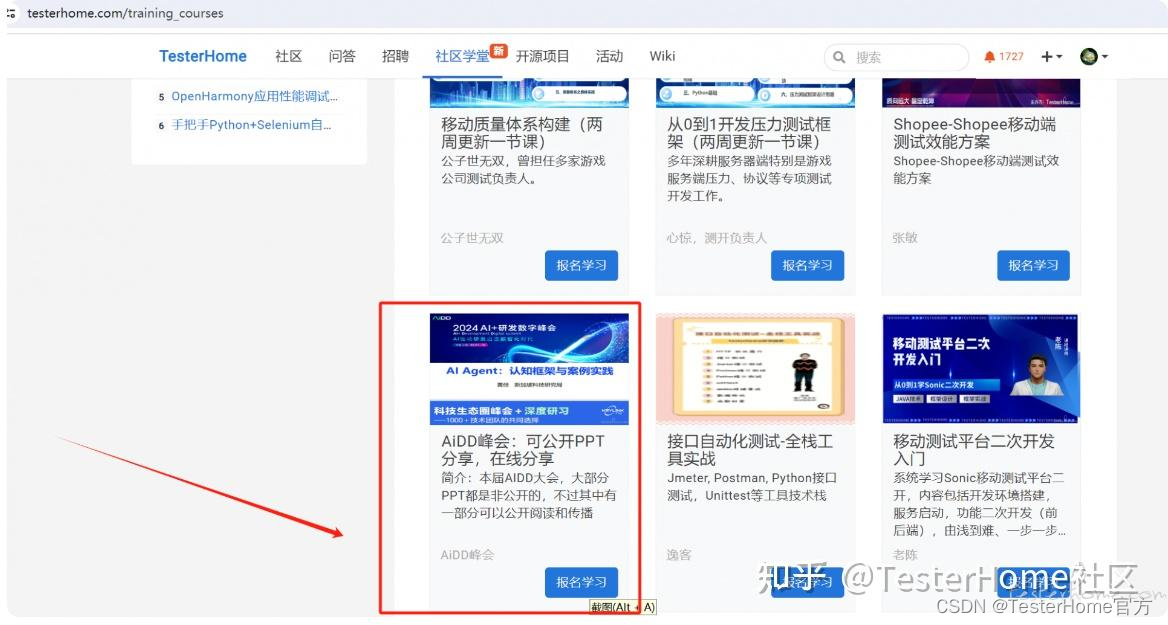The height and width of the screenshot is (625, 1168).
Task: Click the TesterHome logo
Action: pyautogui.click(x=202, y=56)
